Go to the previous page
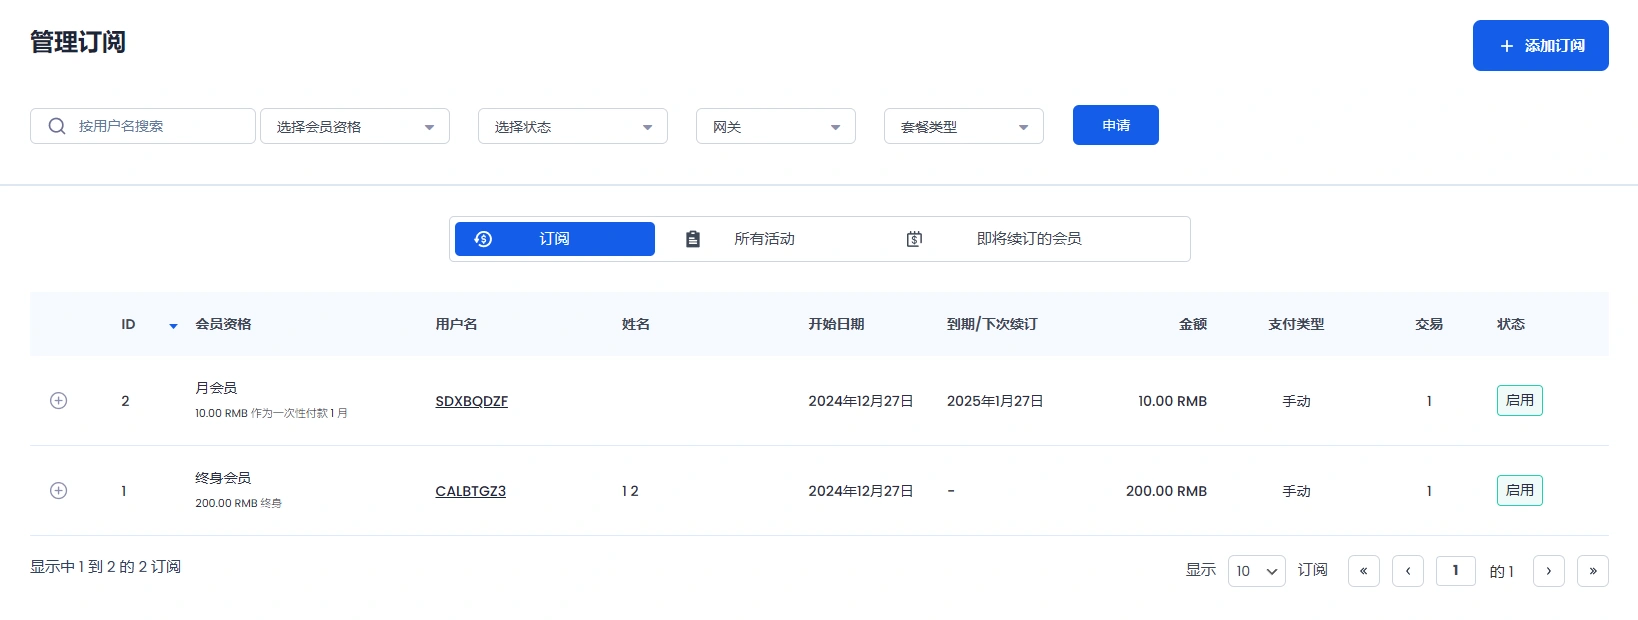Image resolution: width=1638 pixels, height=620 pixels. point(1408,571)
